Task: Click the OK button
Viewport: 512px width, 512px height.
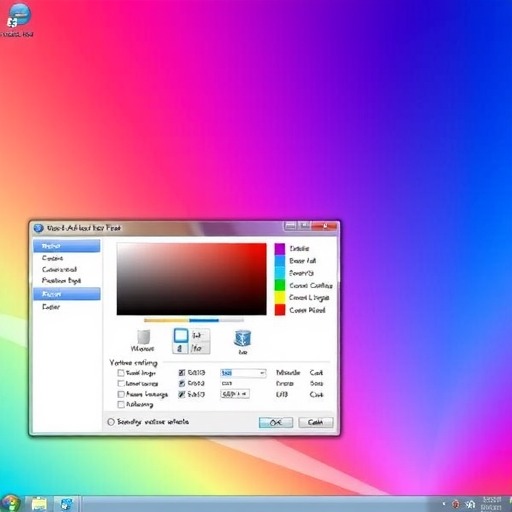Action: [276, 422]
